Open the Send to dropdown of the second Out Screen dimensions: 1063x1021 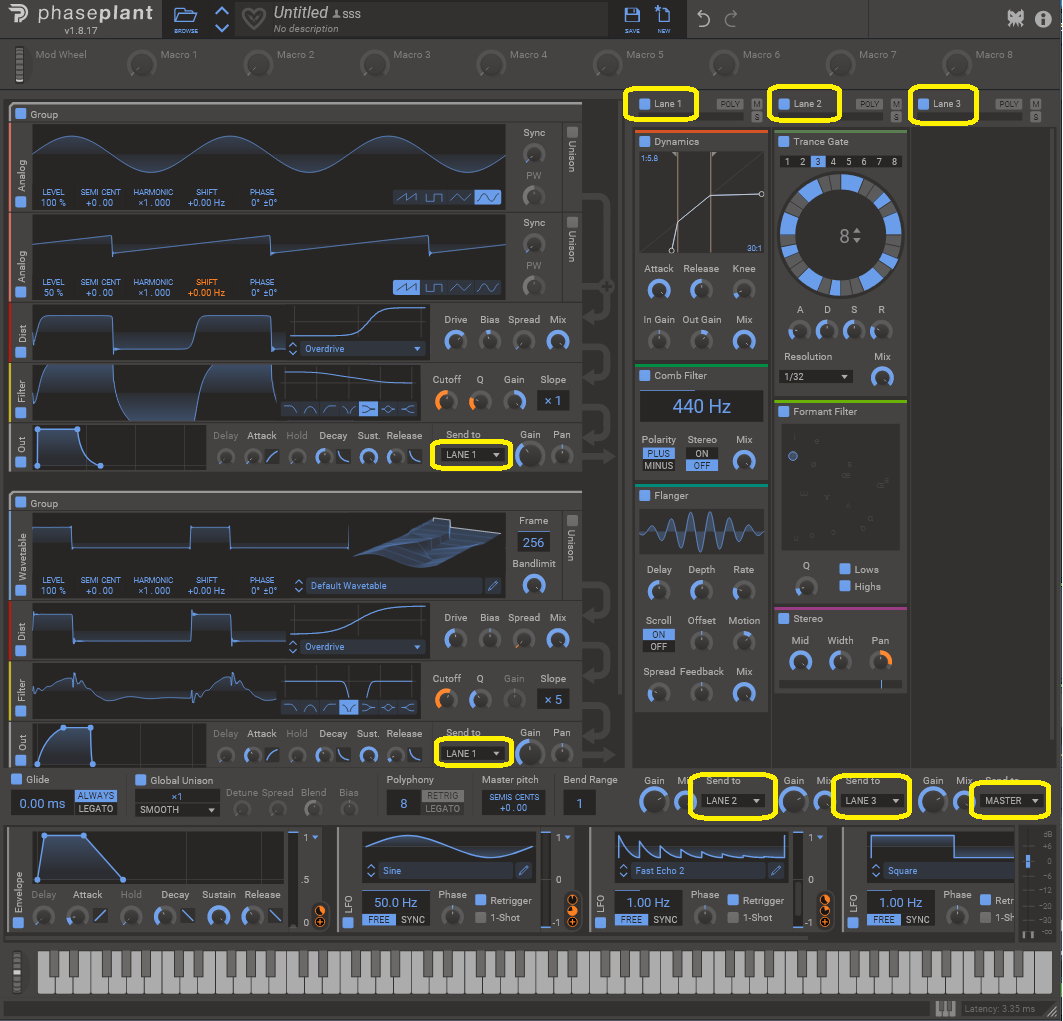coord(472,753)
